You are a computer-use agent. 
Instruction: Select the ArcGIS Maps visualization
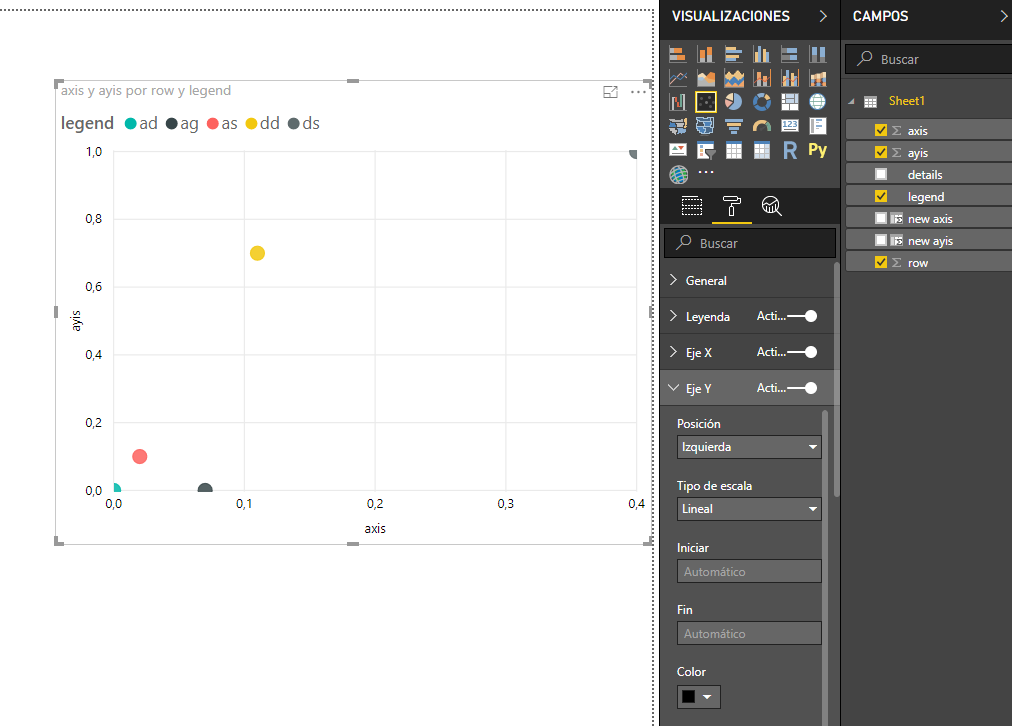point(678,174)
